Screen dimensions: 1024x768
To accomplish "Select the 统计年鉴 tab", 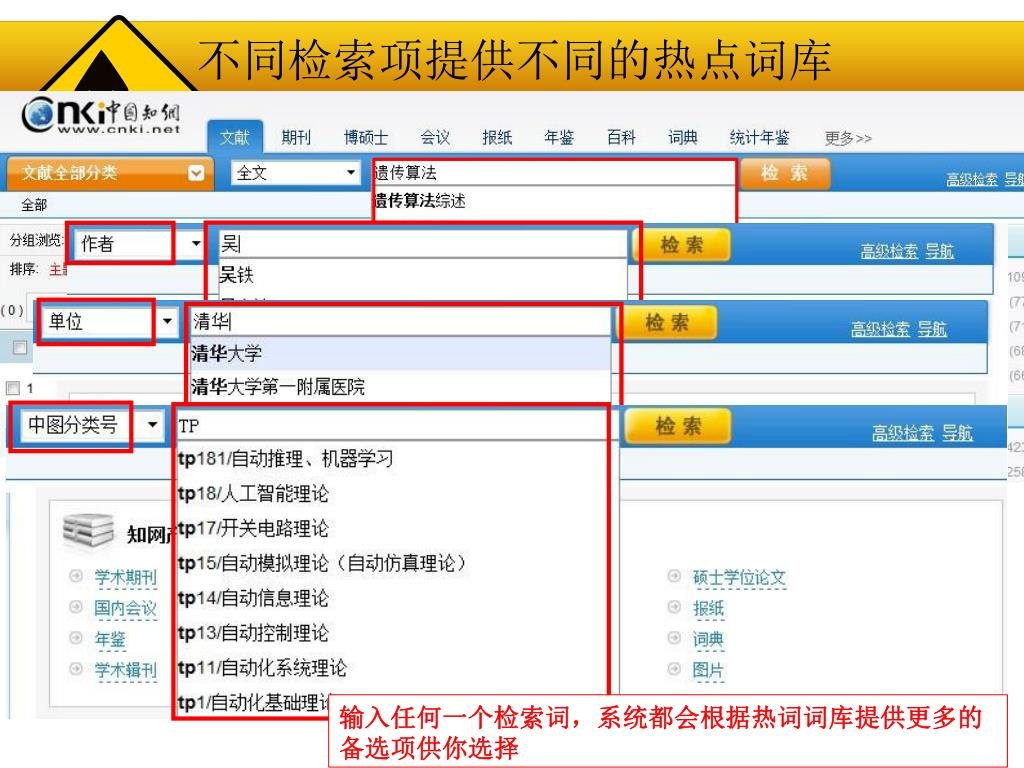I will pyautogui.click(x=760, y=138).
